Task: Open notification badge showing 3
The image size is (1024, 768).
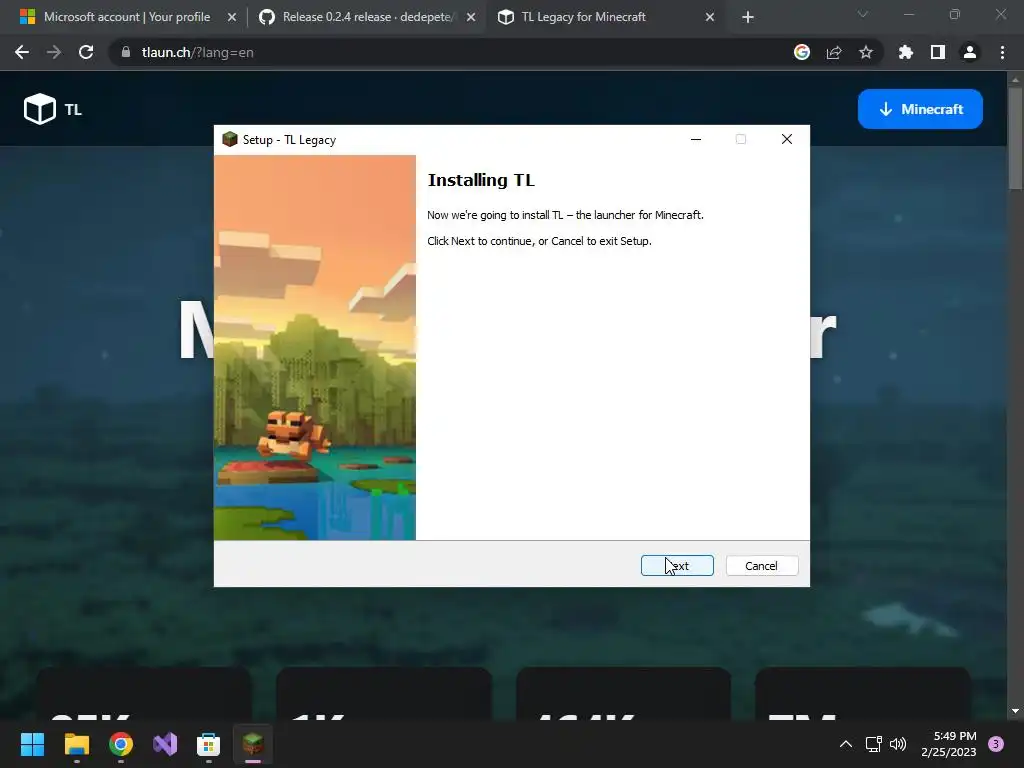Action: coord(996,744)
